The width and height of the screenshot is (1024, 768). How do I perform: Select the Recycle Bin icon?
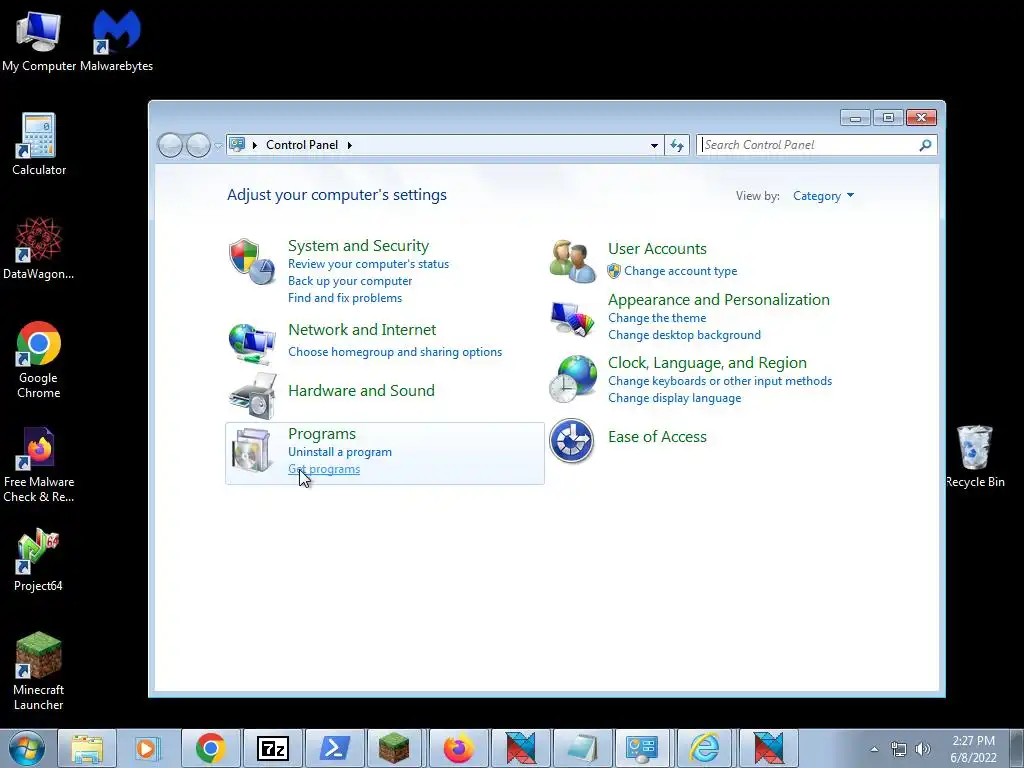point(975,456)
